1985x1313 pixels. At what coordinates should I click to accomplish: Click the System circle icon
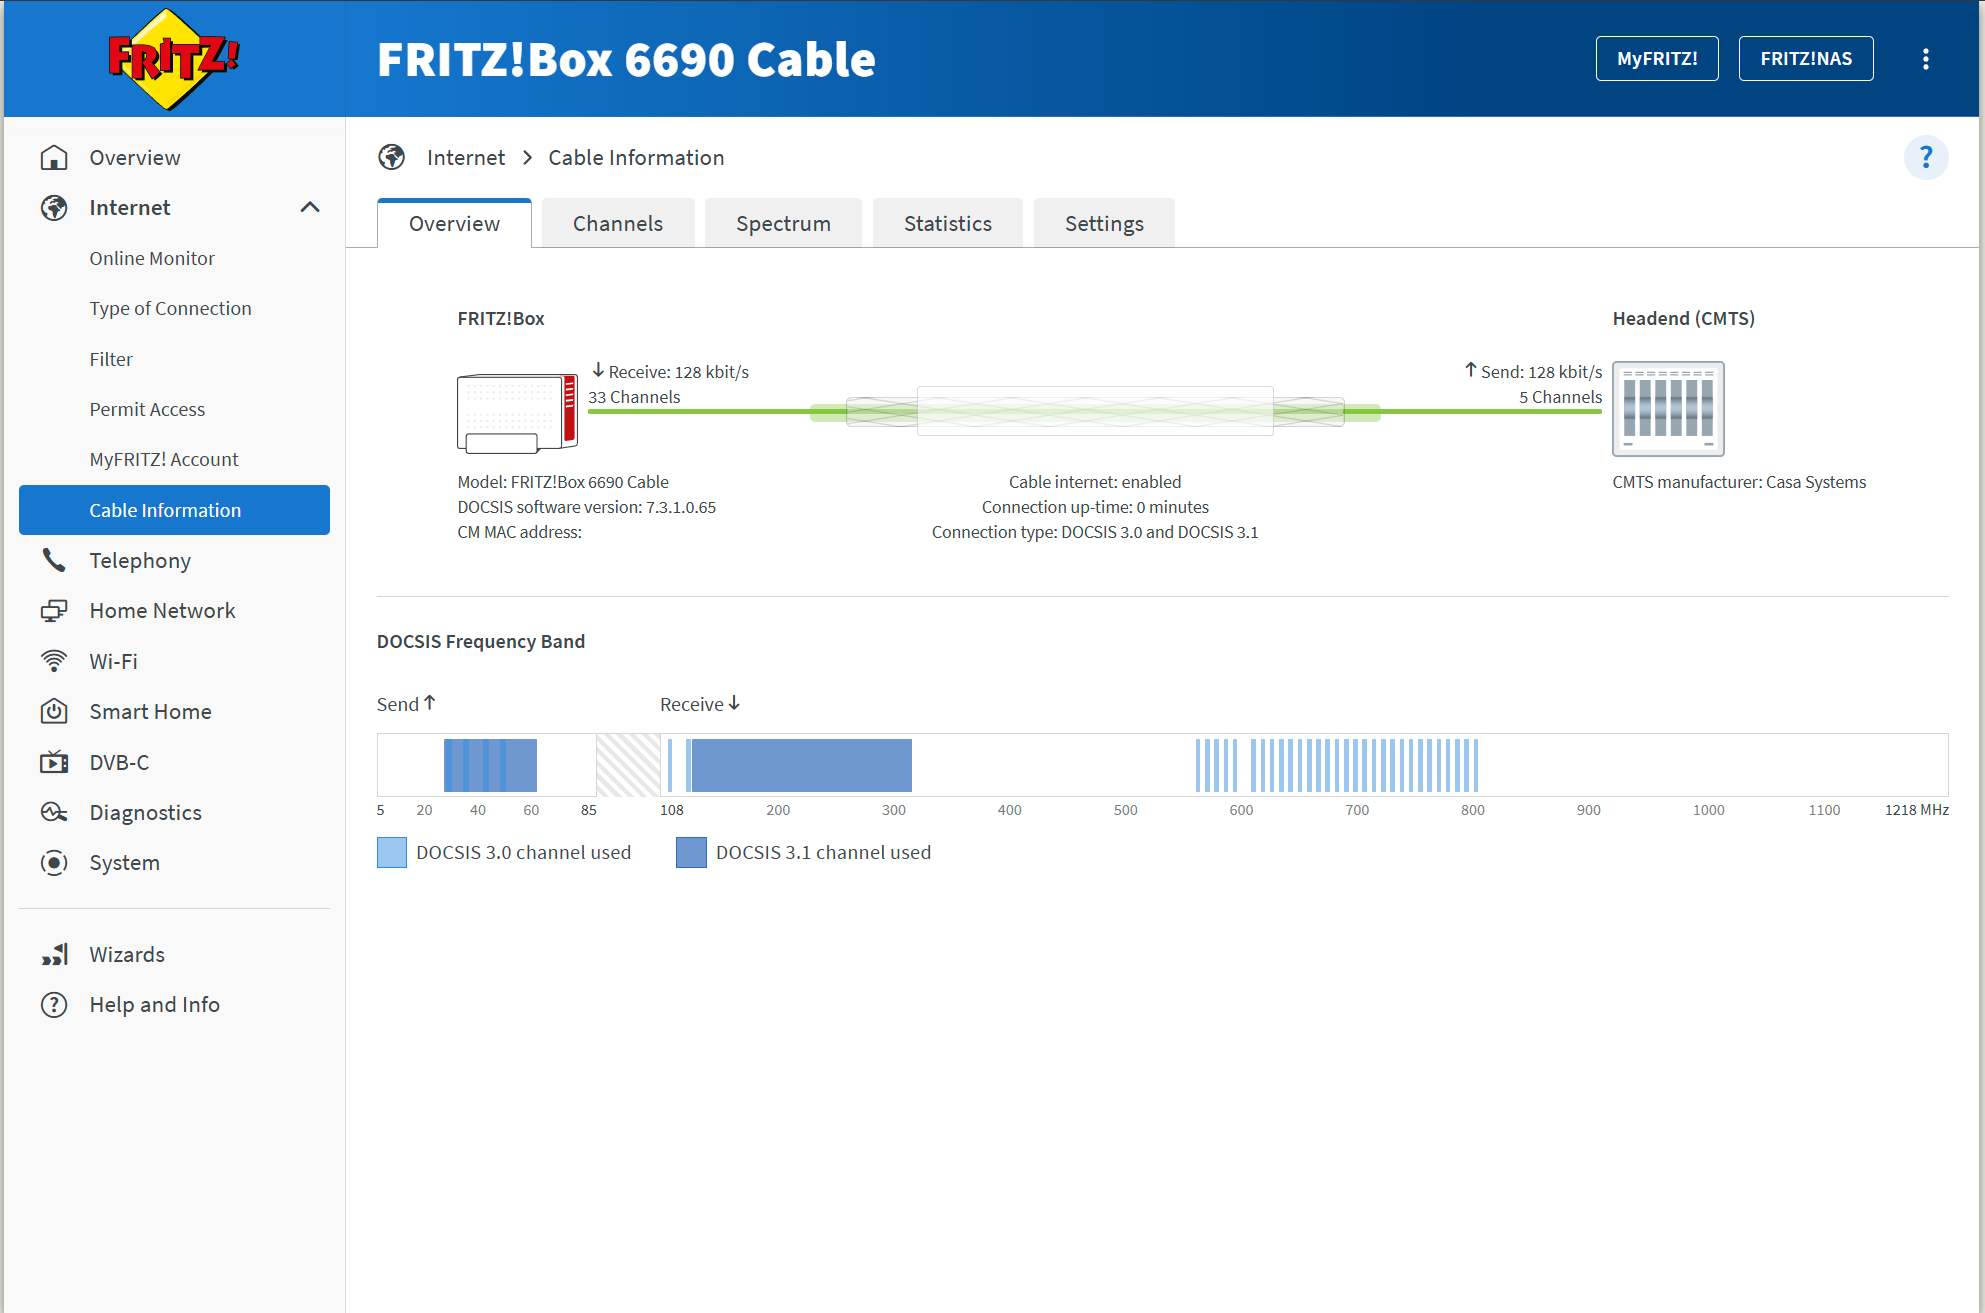(x=54, y=863)
